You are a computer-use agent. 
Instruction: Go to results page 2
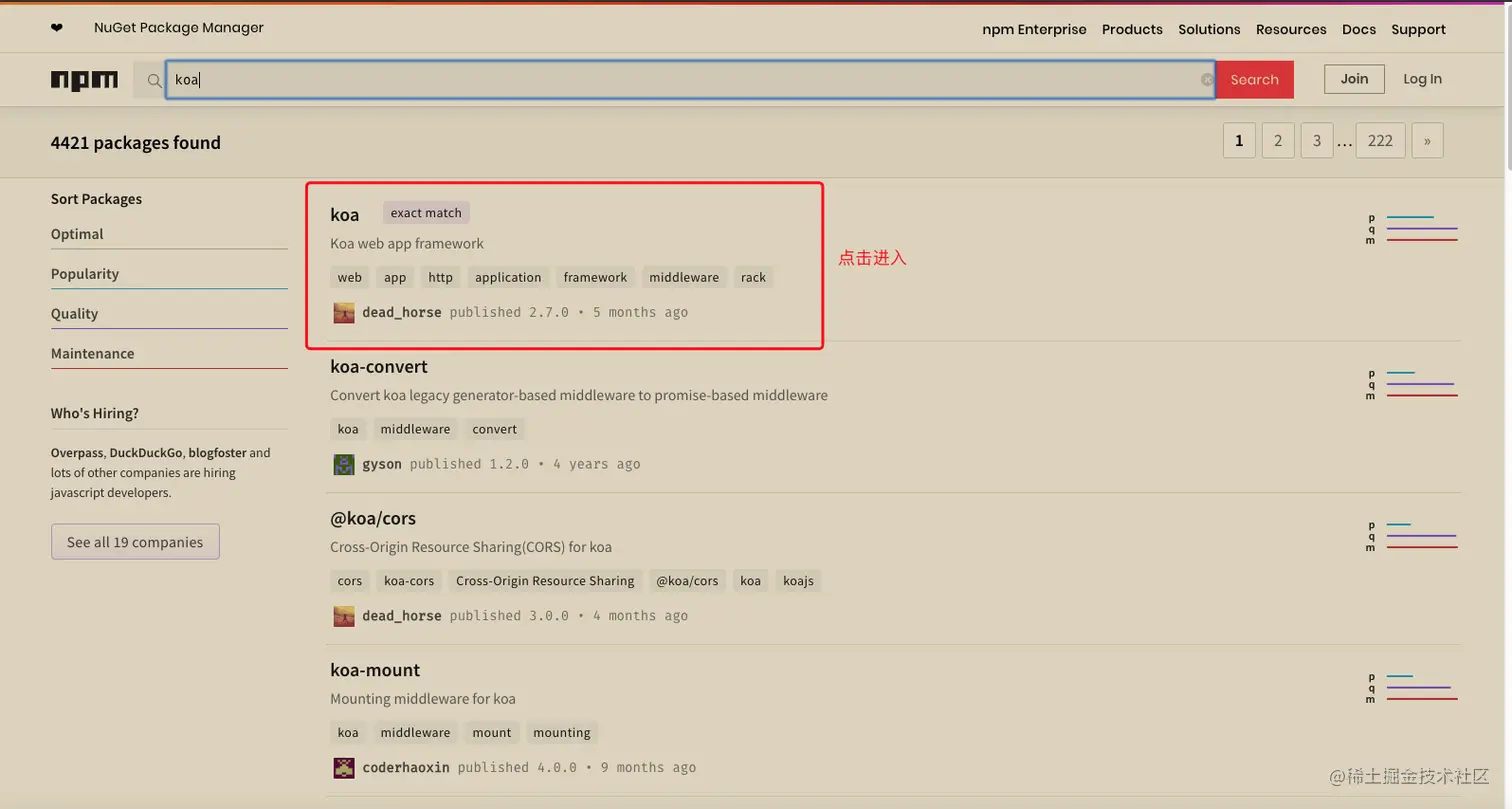tap(1278, 141)
